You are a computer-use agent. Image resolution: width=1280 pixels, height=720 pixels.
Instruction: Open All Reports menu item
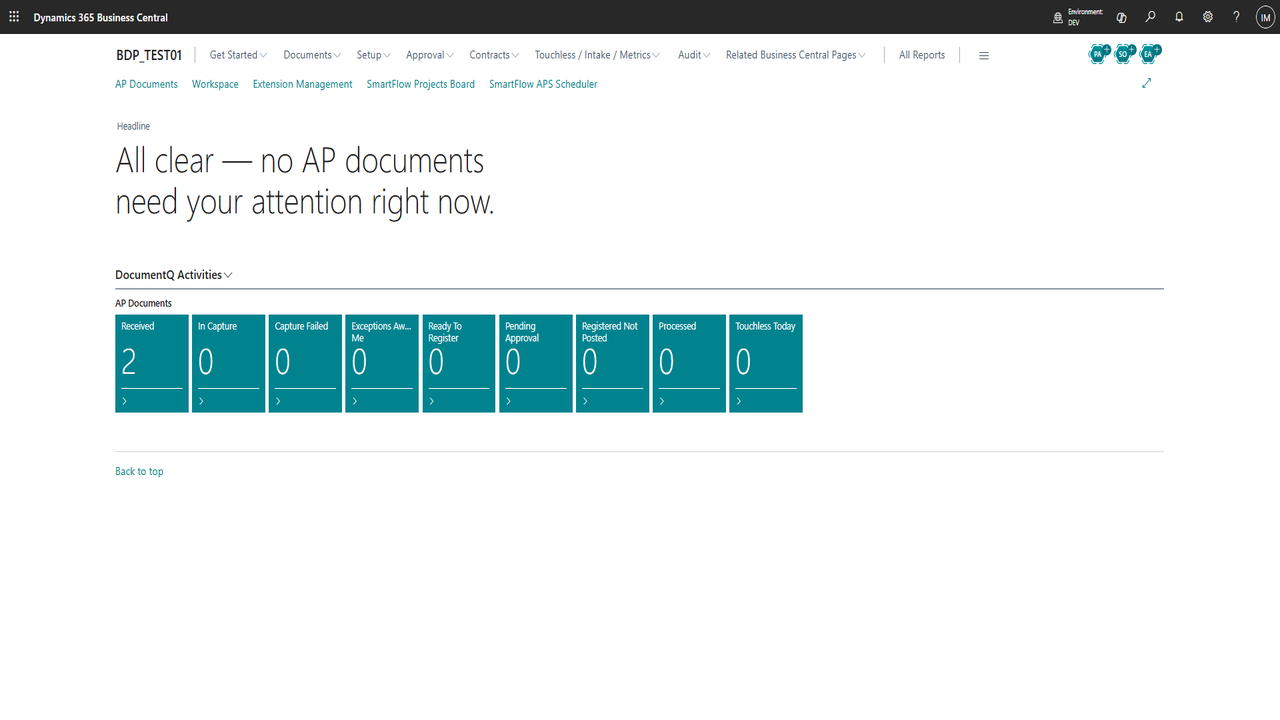[x=922, y=55]
